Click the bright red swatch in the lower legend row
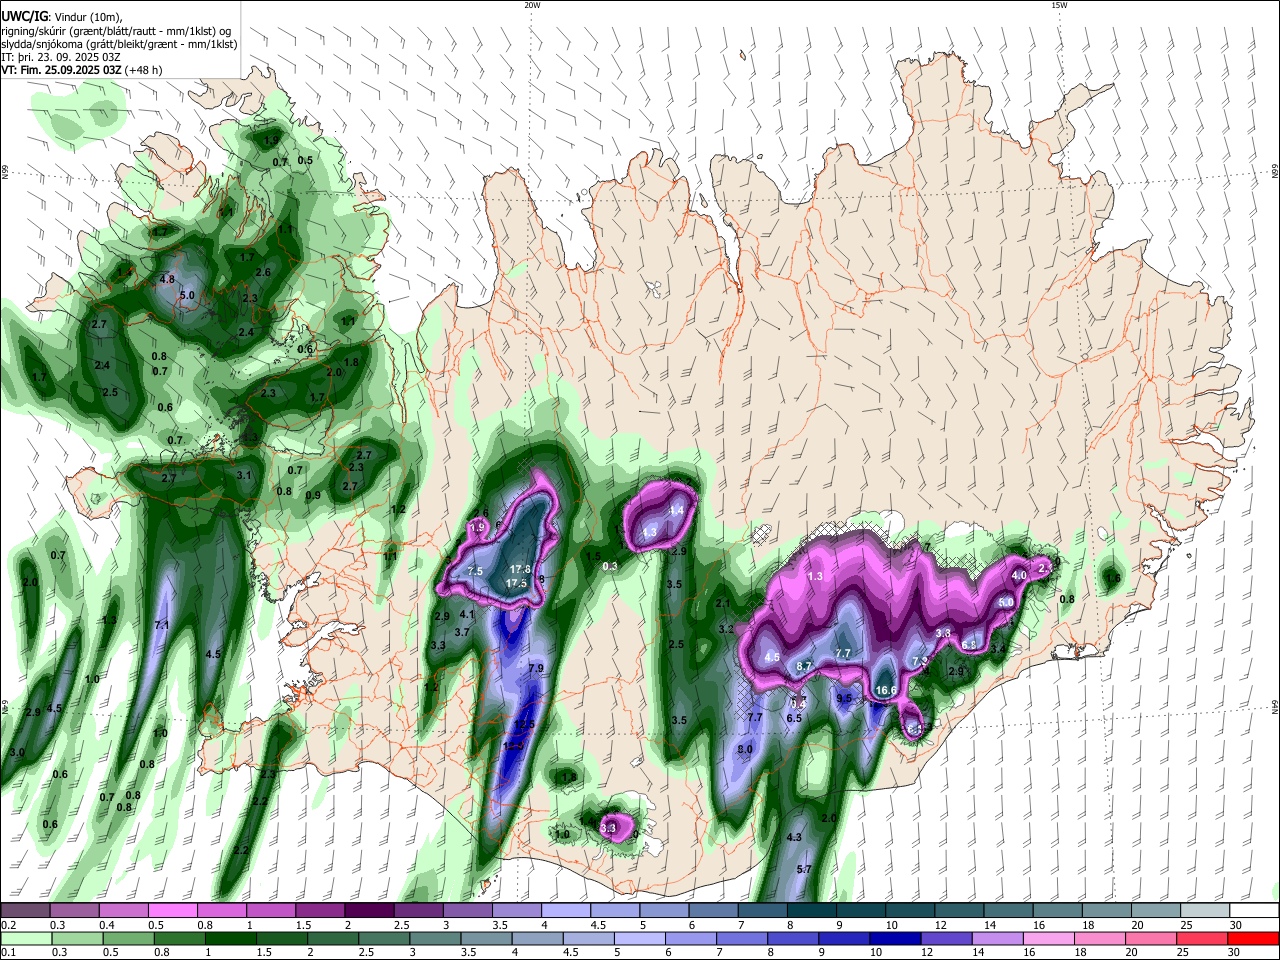The image size is (1280, 960). (x=1254, y=938)
